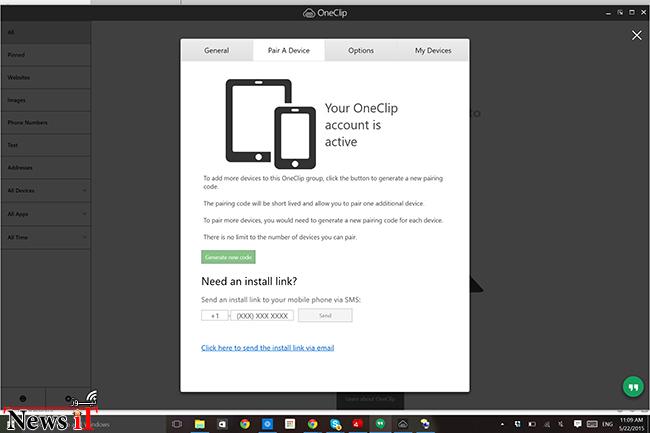This screenshot has height=433, width=650.
Task: Filter clips by Websites
Action: tap(46, 77)
